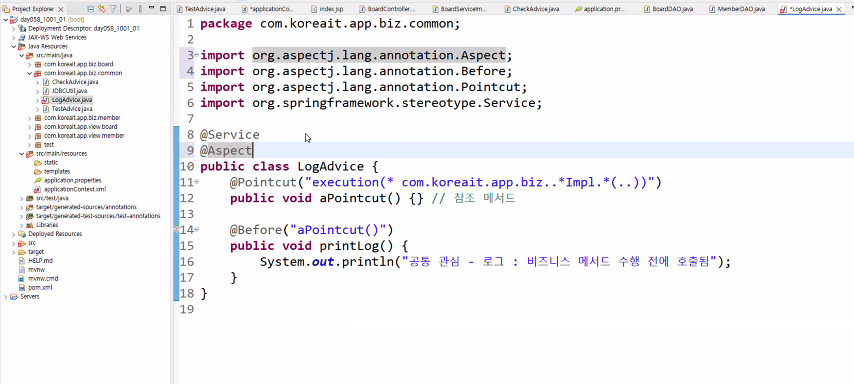Expand the Servers project node

5,297
